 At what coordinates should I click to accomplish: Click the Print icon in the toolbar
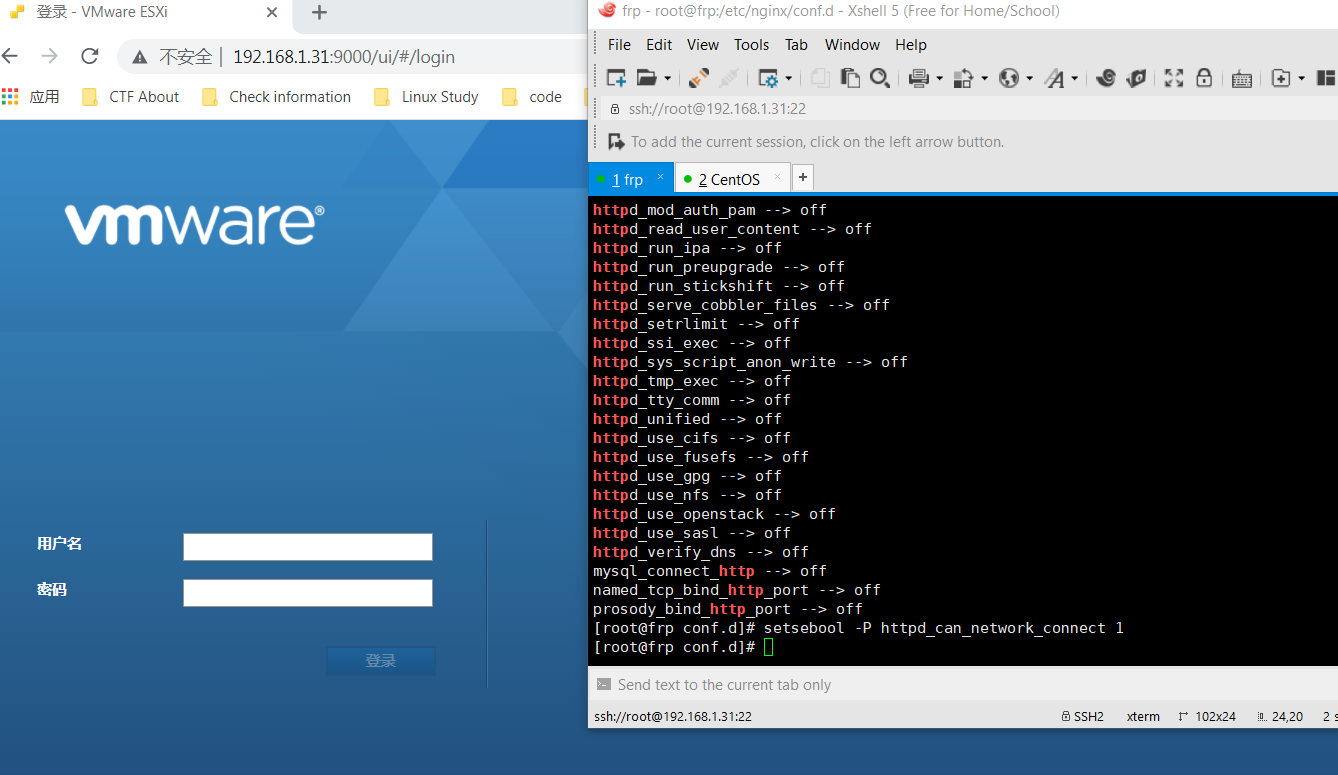click(x=916, y=78)
